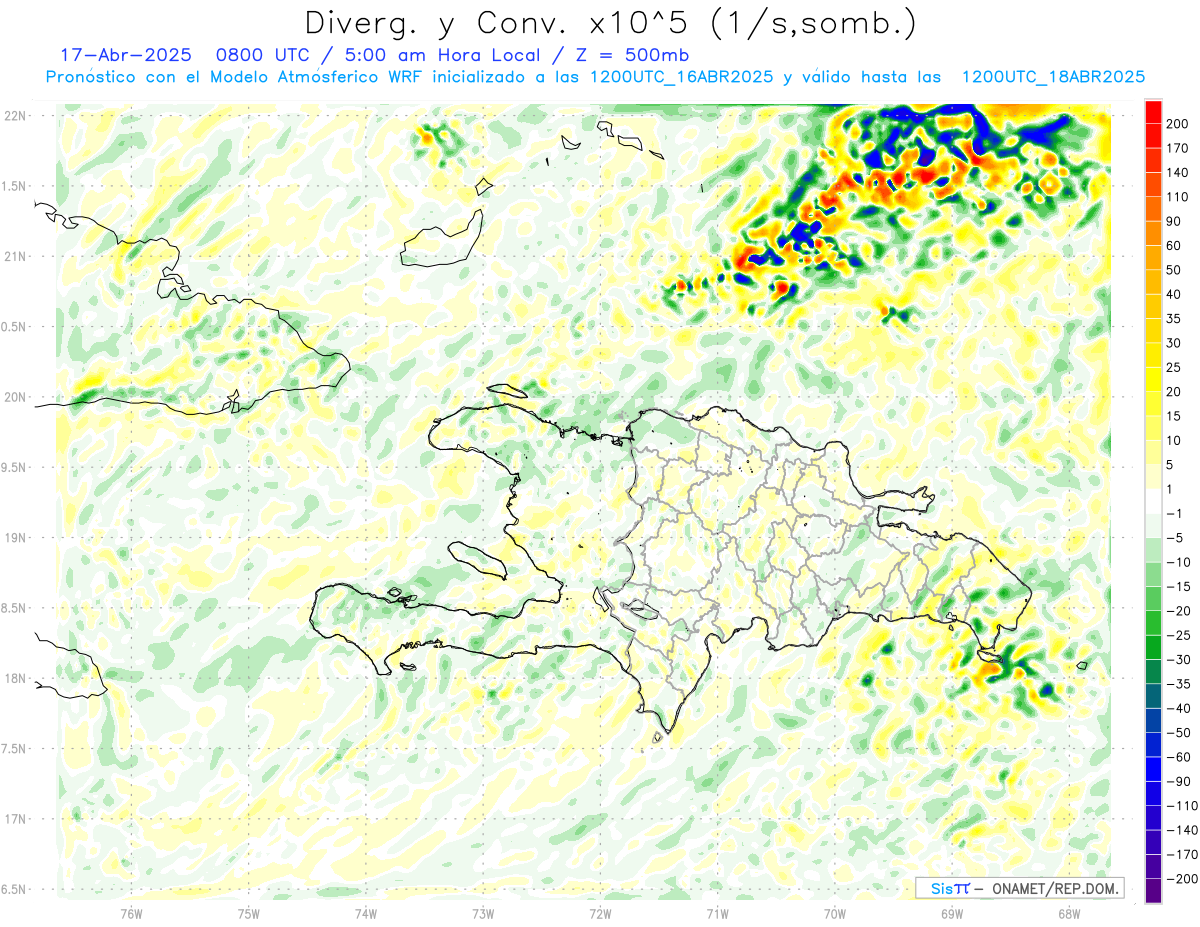Click the '170' value on the color scale
Image resolution: width=1200 pixels, height=927 pixels.
1179,149
